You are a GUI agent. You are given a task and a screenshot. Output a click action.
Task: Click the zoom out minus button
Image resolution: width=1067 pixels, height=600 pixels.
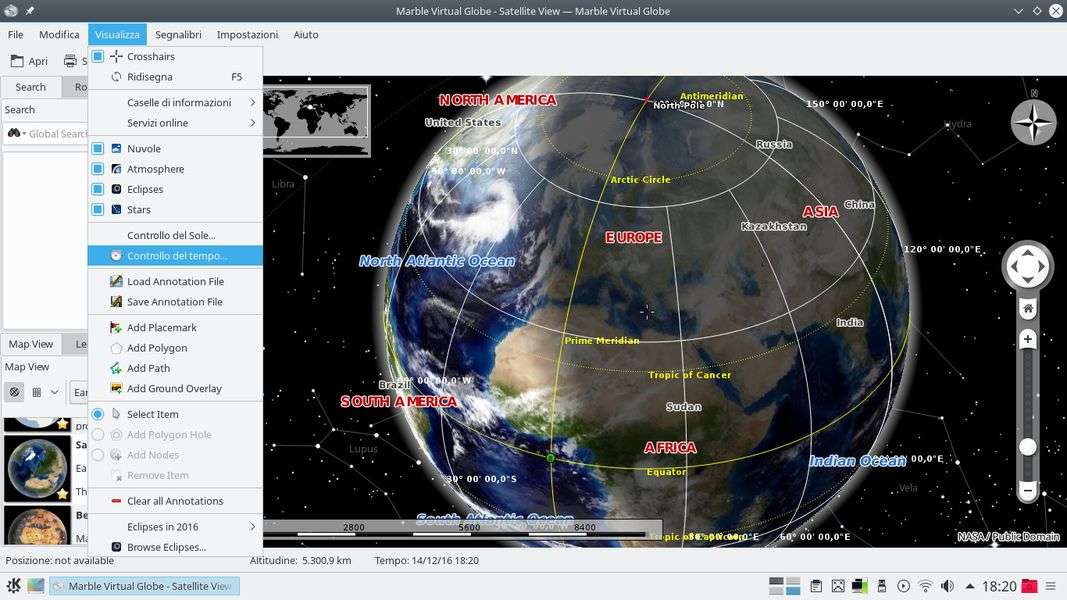point(1027,491)
